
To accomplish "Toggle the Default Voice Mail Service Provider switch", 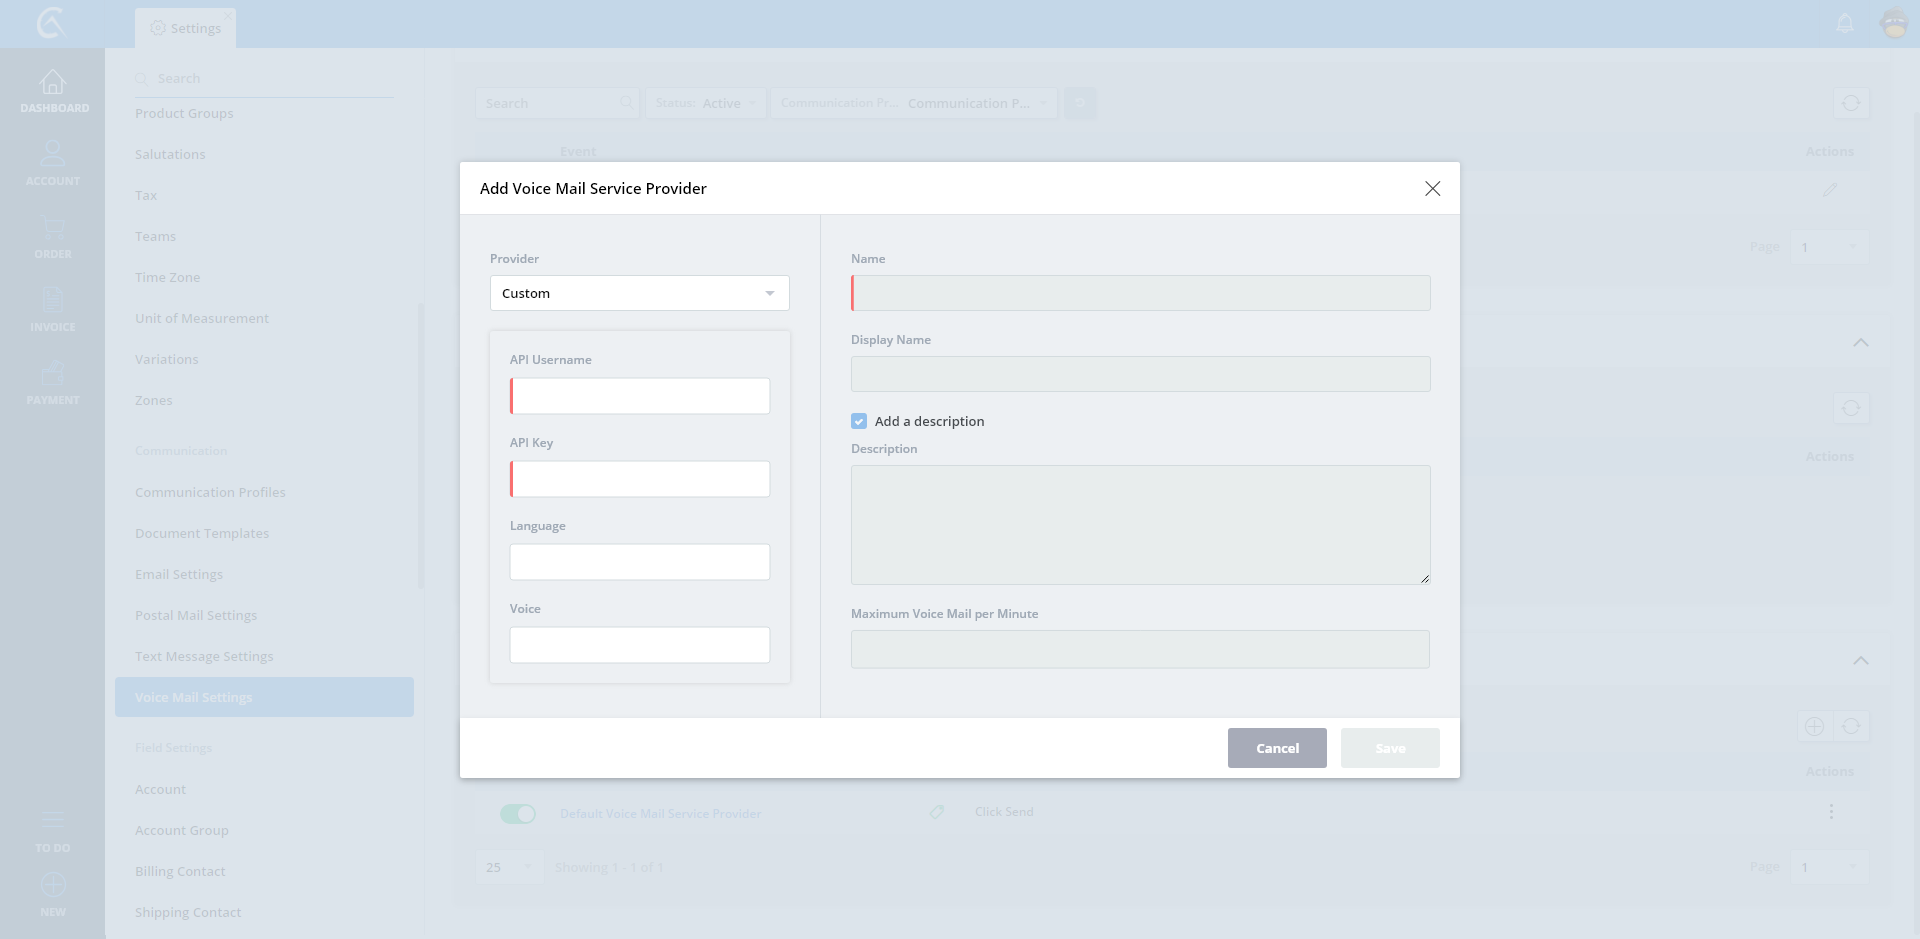I will pyautogui.click(x=518, y=814).
